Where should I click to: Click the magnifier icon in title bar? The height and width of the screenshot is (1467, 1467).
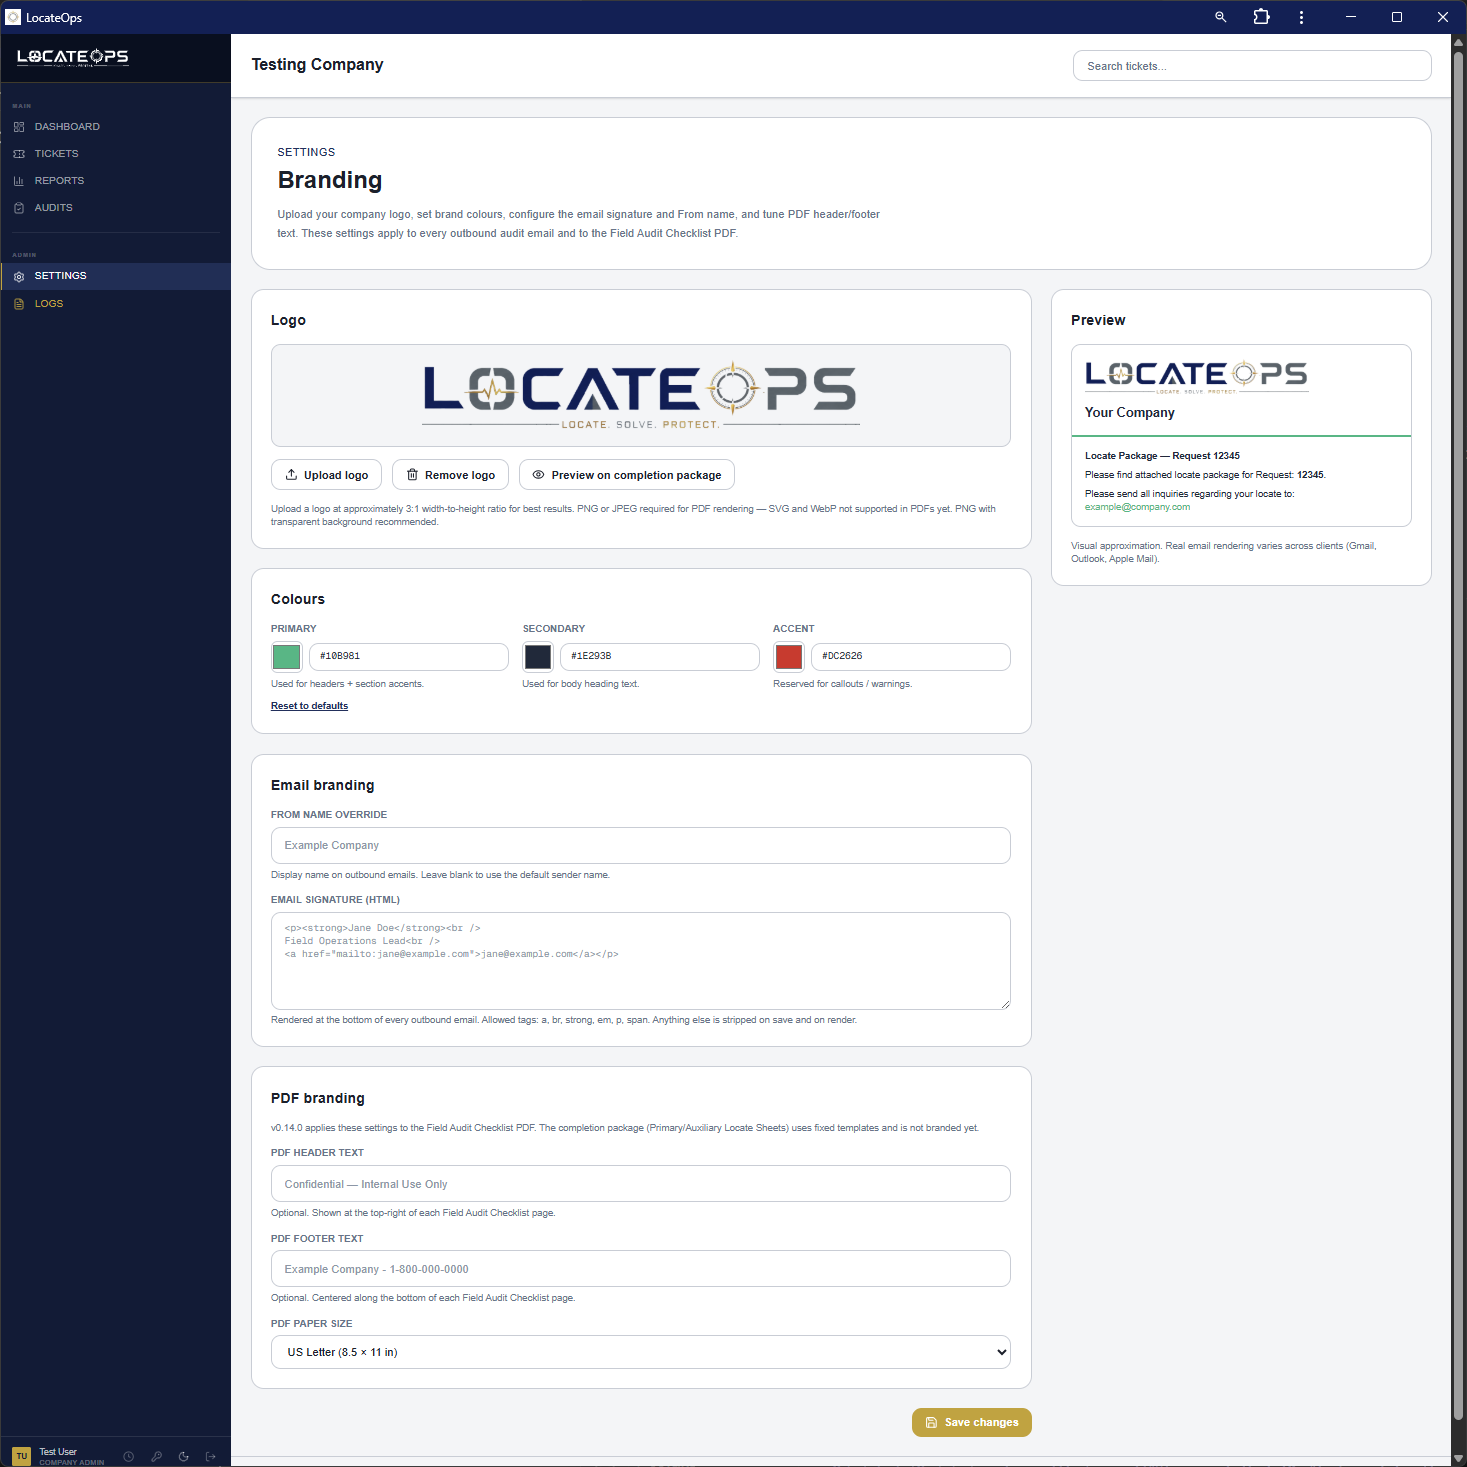pyautogui.click(x=1220, y=17)
